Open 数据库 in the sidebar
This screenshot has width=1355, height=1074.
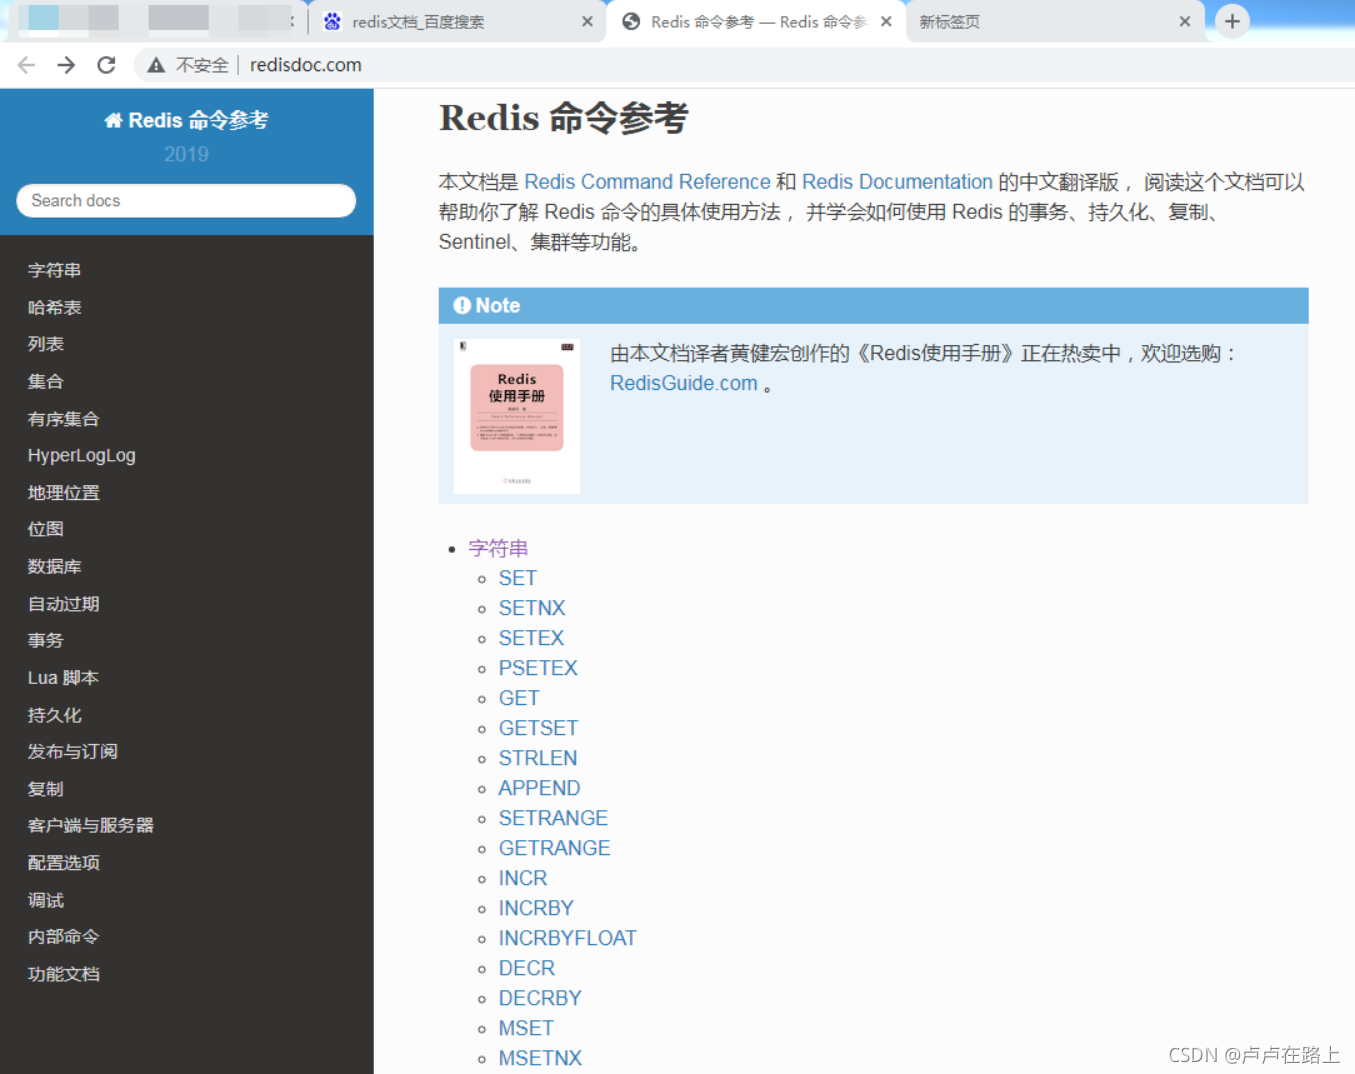click(55, 566)
